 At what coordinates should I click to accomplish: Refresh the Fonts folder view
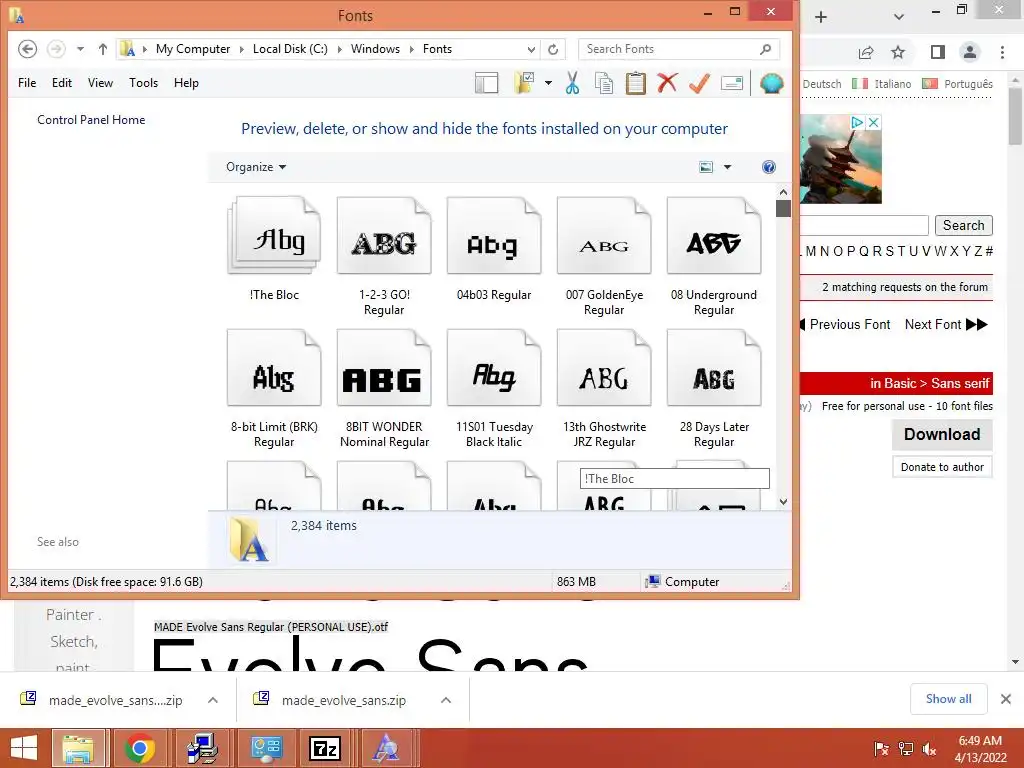pyautogui.click(x=553, y=49)
